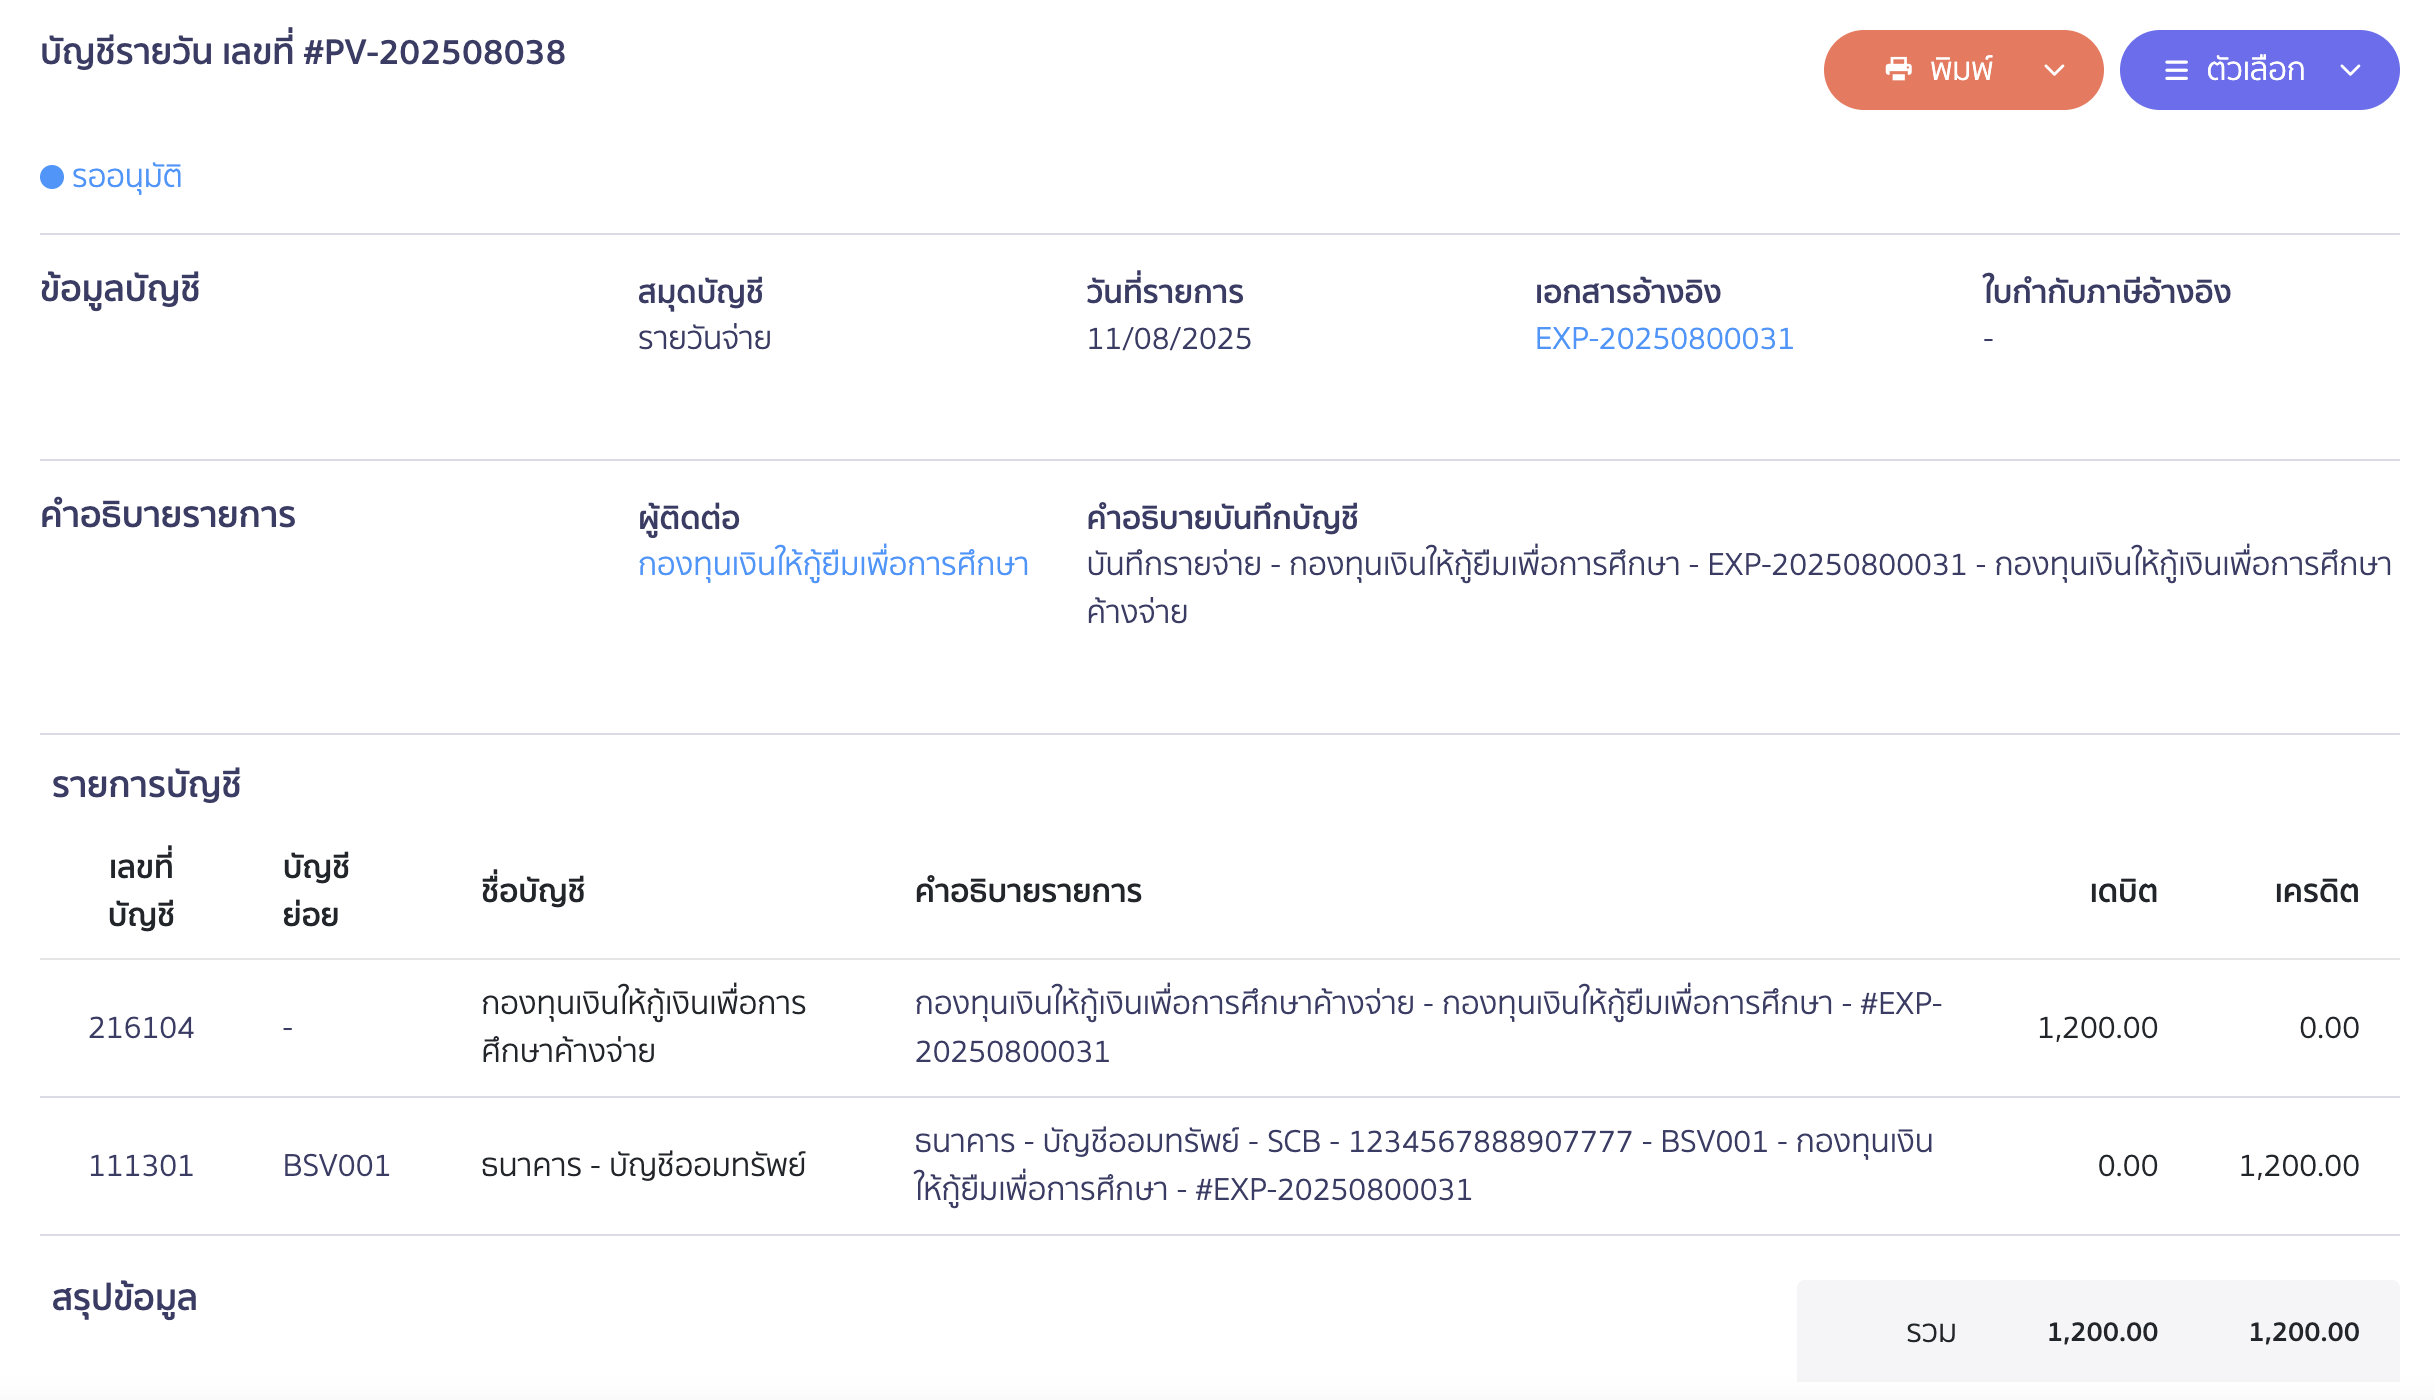Click account name กองทุนเงินให้กู้เงินเพื่อการศึกษาค้างจ่าย
This screenshot has height=1400, width=2434.
[643, 1027]
